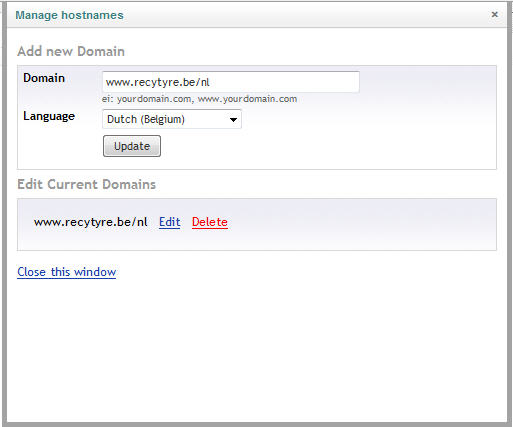This screenshot has height=427, width=513.
Task: Expand the Language list via its arrow
Action: (233, 119)
